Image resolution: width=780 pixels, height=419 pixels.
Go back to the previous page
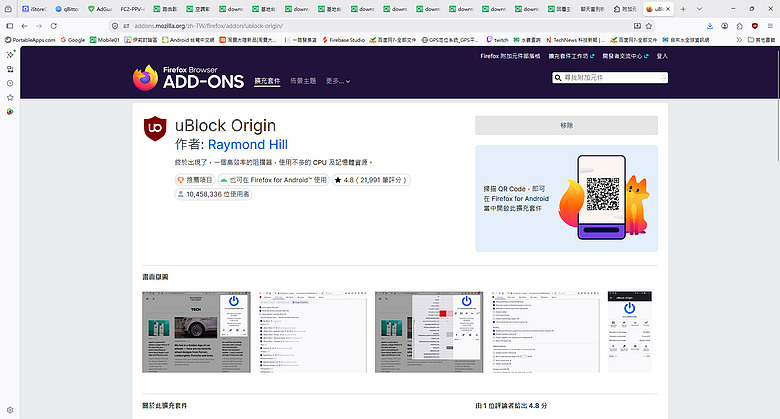point(24,26)
